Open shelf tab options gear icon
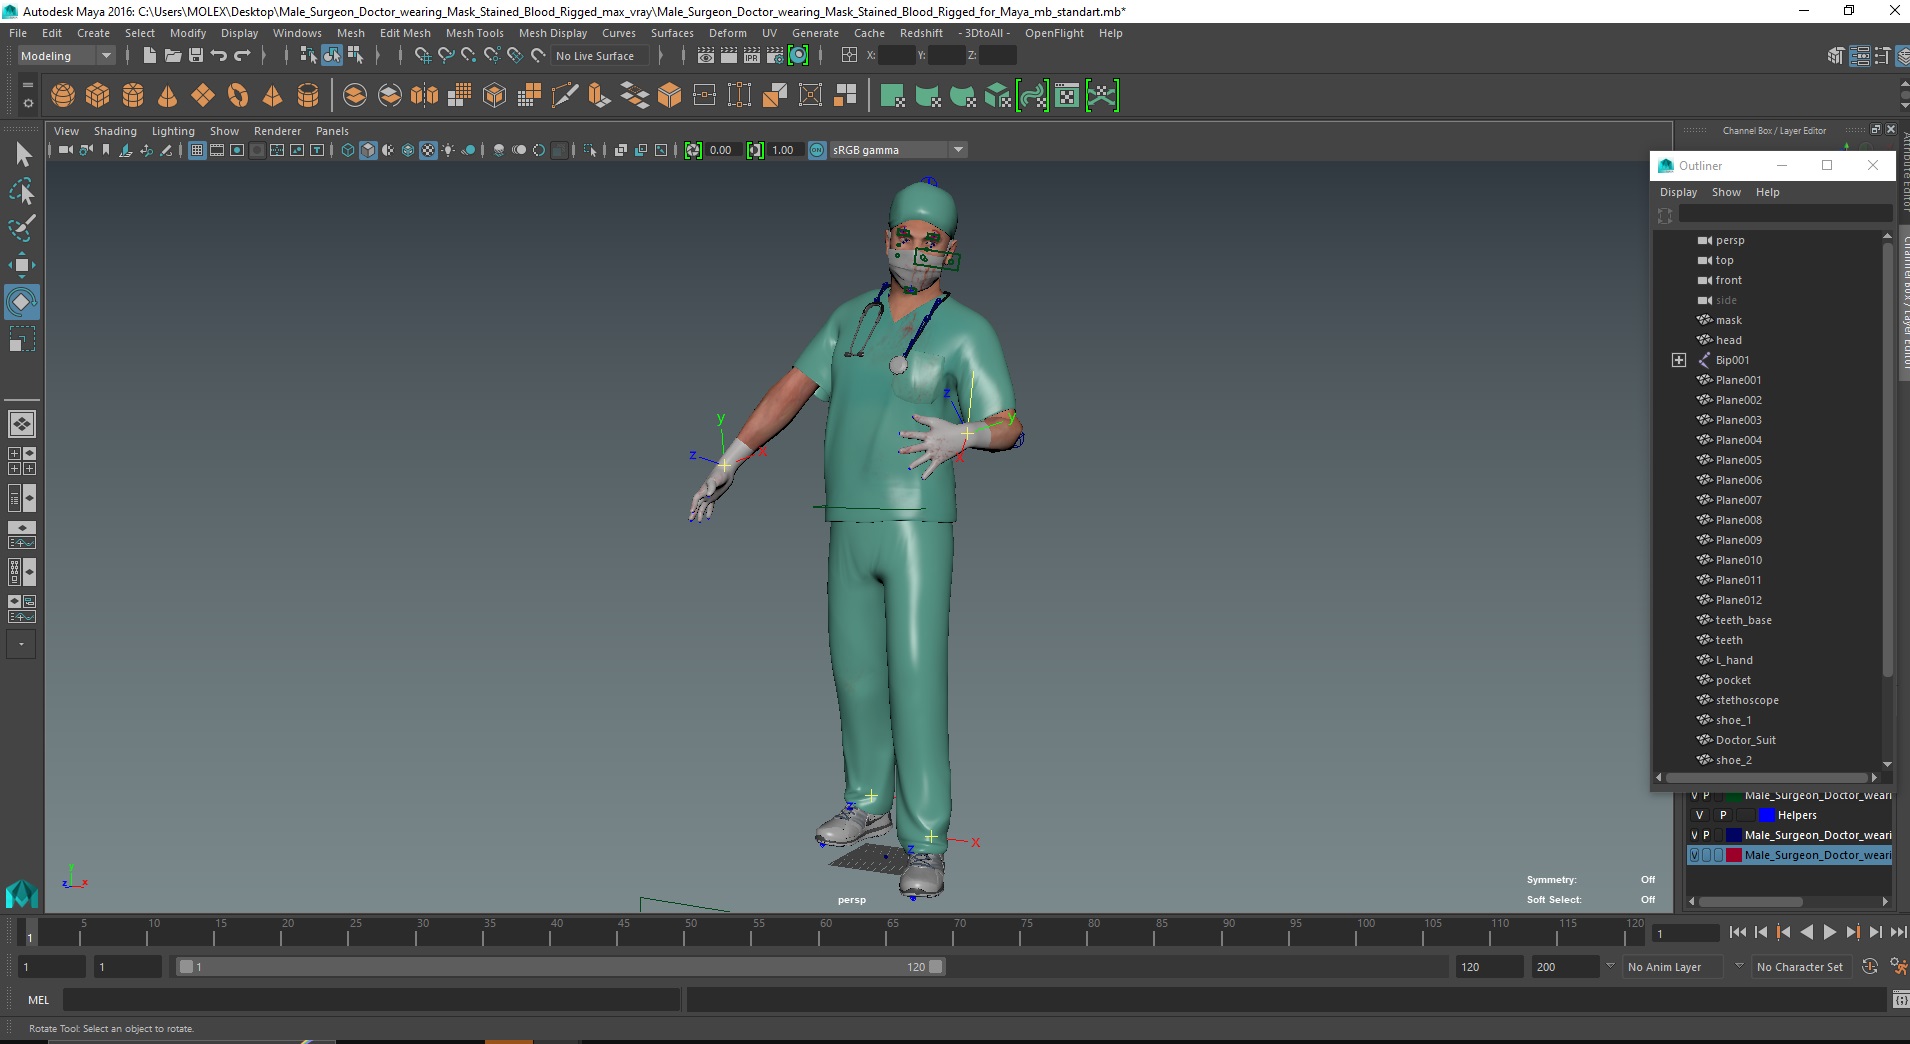This screenshot has width=1910, height=1044. pyautogui.click(x=27, y=102)
